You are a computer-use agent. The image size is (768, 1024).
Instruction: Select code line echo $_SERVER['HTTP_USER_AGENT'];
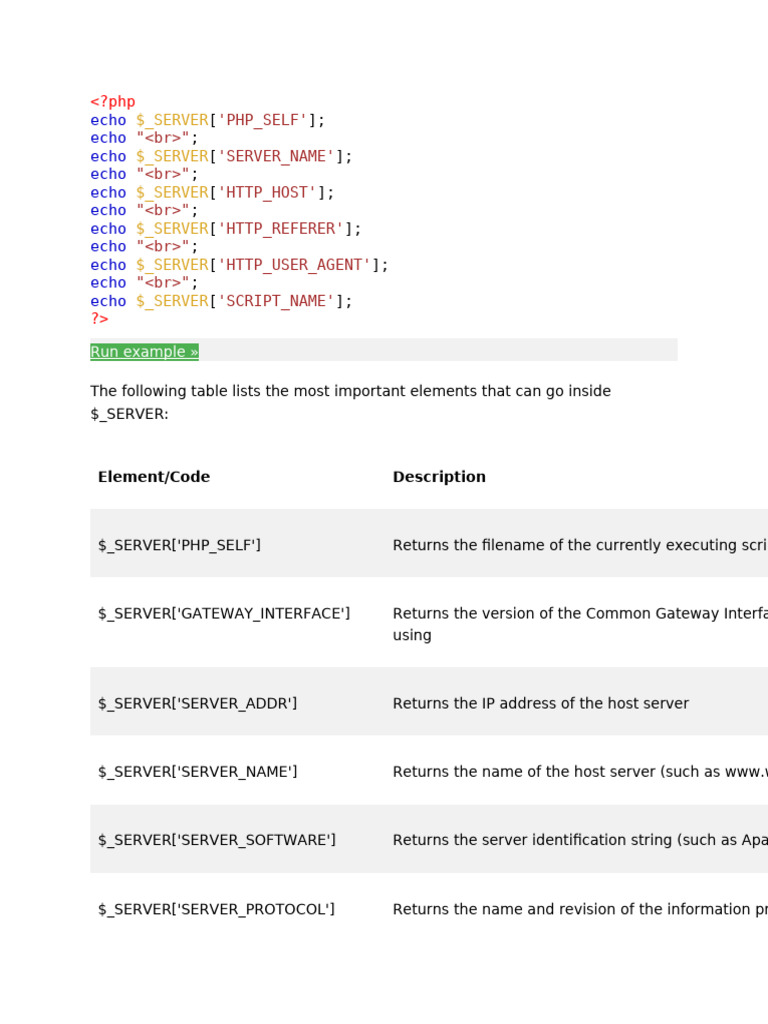239,265
